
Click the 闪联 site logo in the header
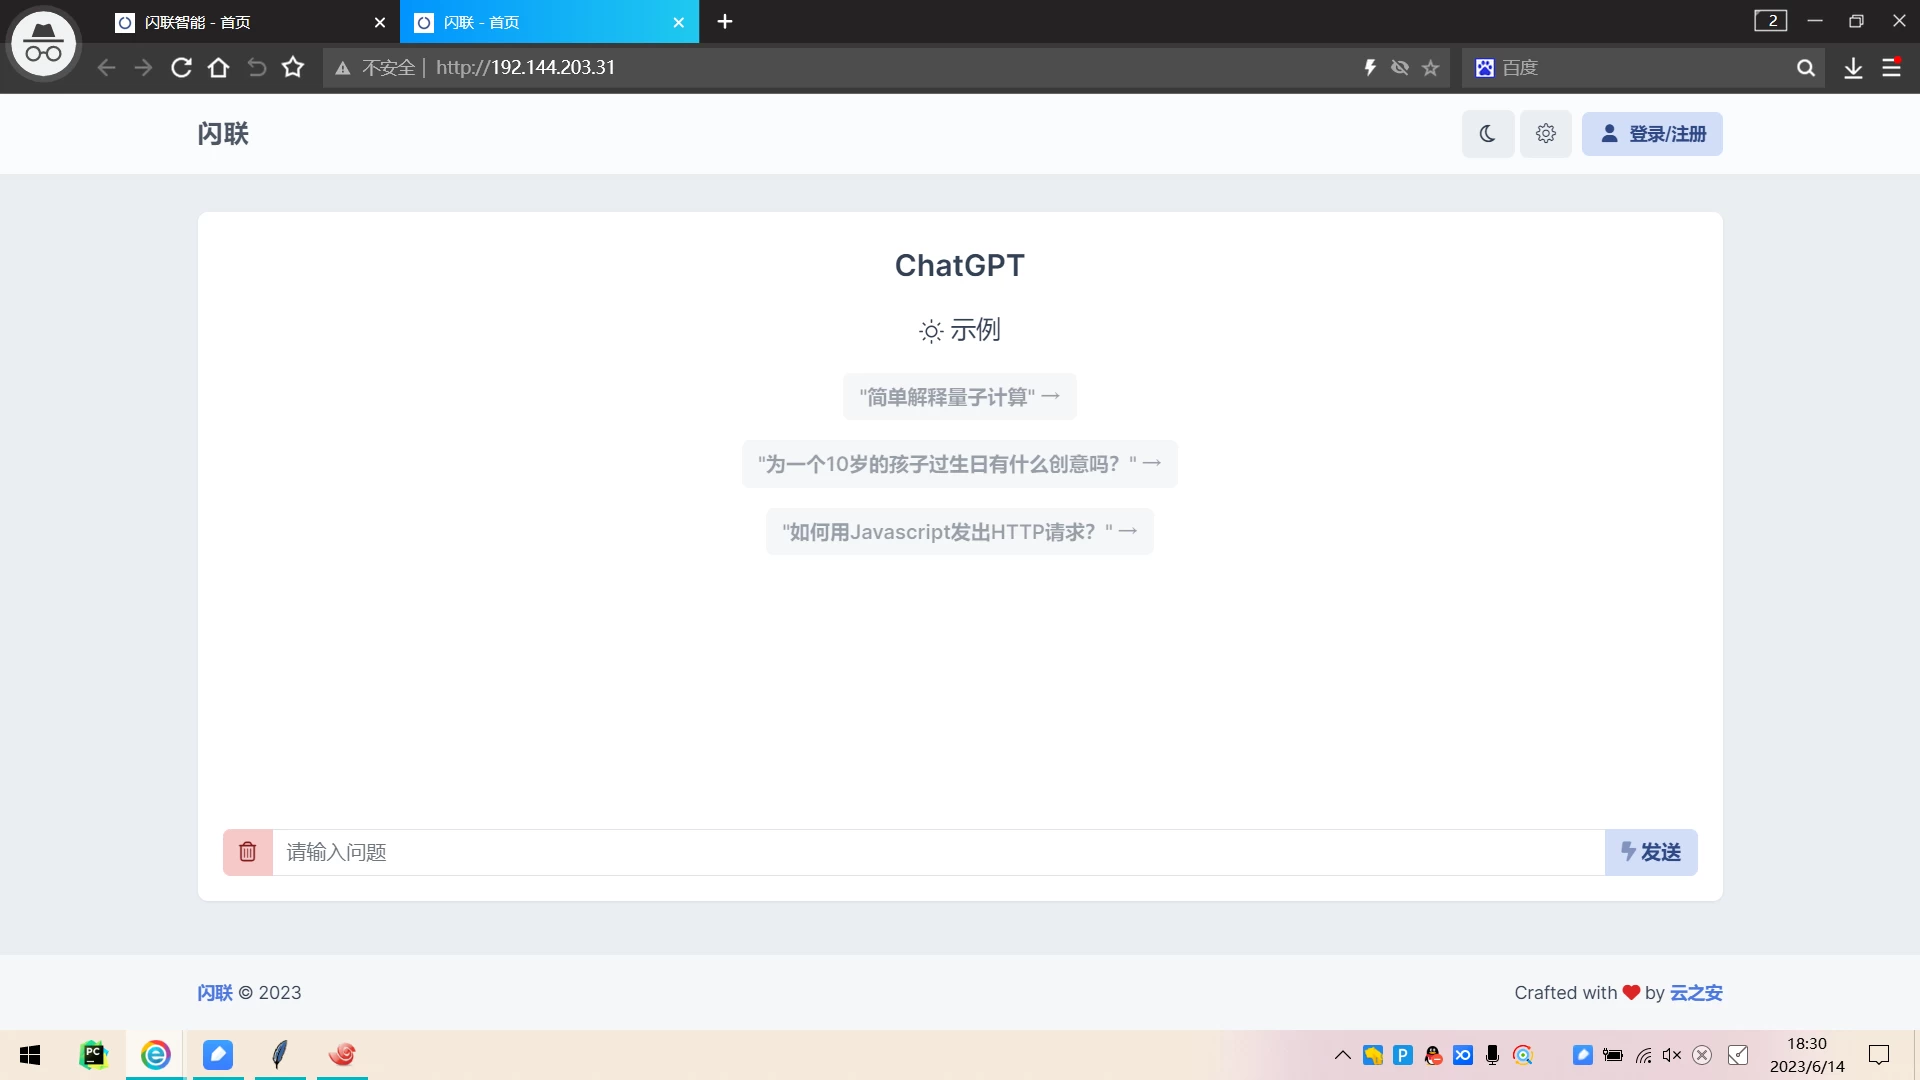[223, 134]
